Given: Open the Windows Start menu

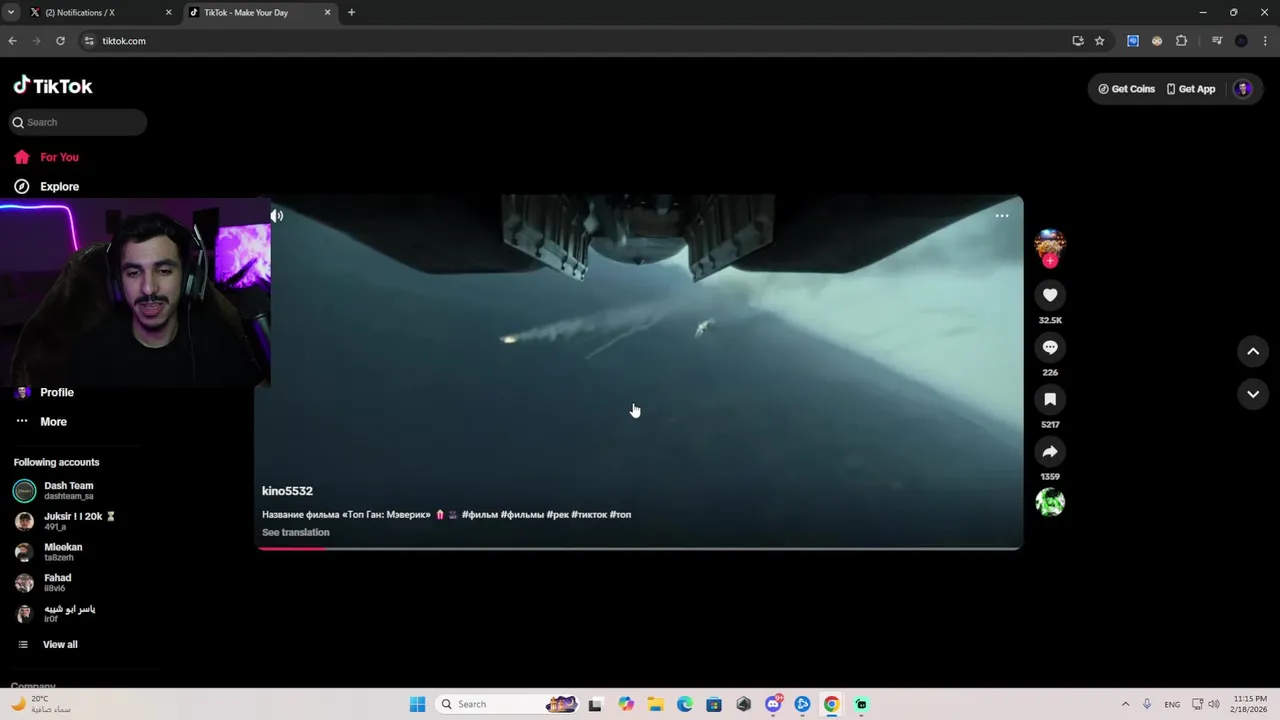Looking at the screenshot, I should (417, 704).
